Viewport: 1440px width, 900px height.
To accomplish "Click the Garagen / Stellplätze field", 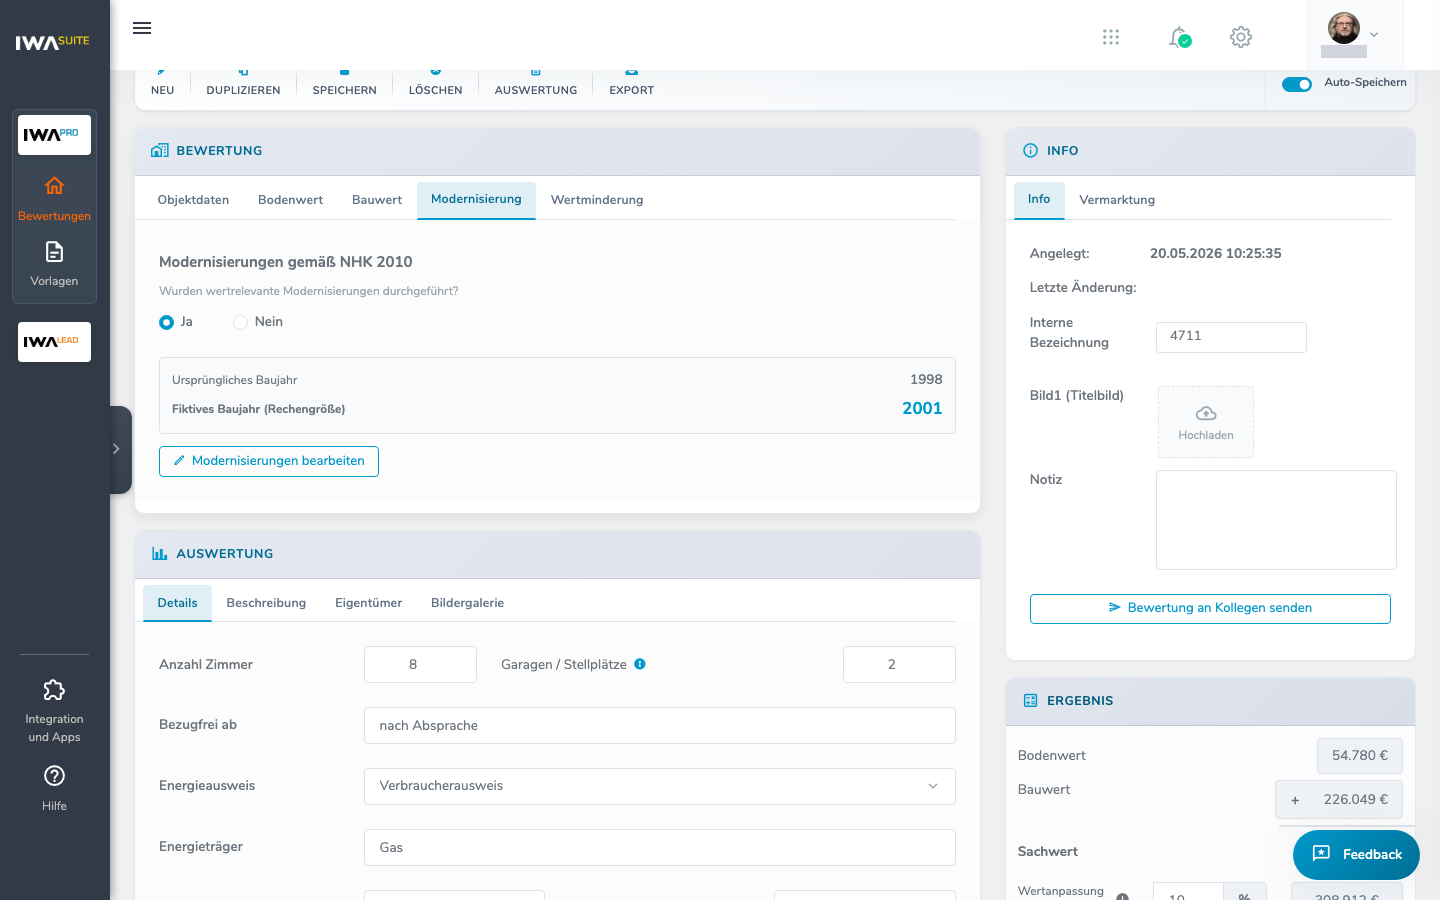I will tap(899, 664).
